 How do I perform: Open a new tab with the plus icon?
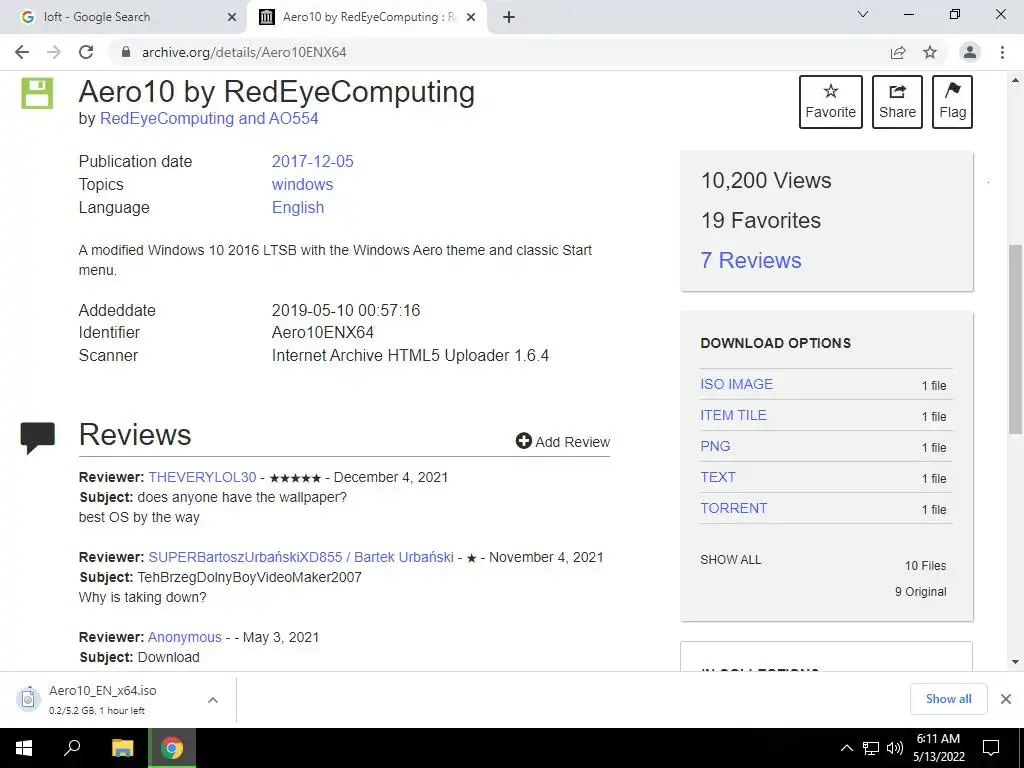tap(509, 17)
